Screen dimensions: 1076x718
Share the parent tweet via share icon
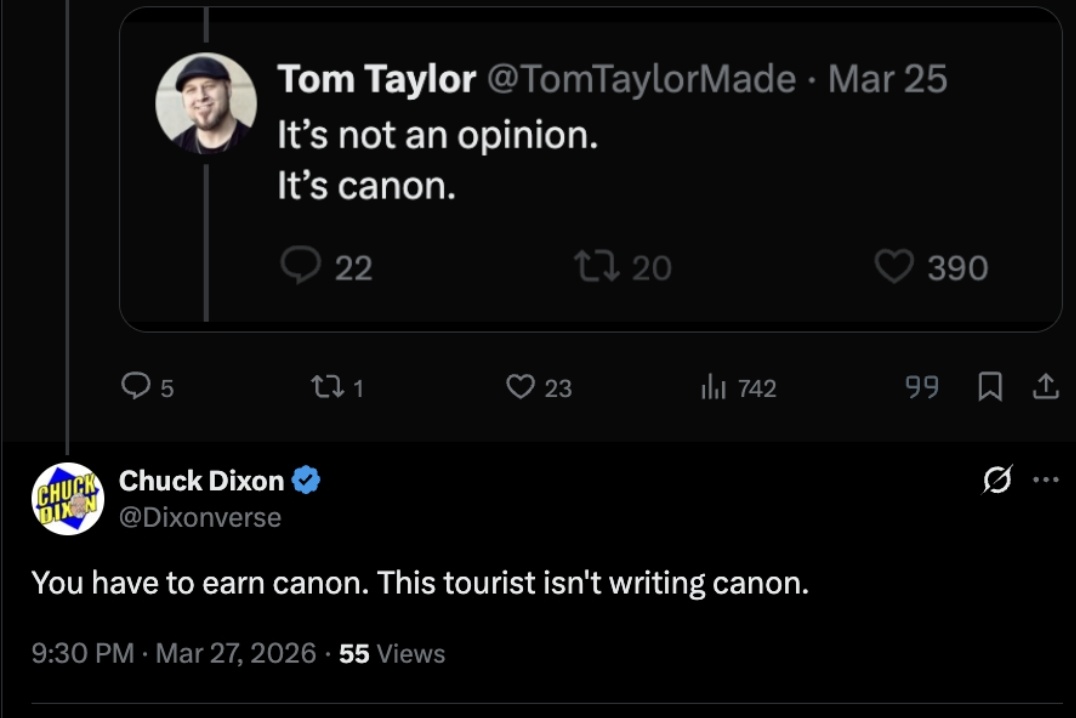coord(1044,387)
